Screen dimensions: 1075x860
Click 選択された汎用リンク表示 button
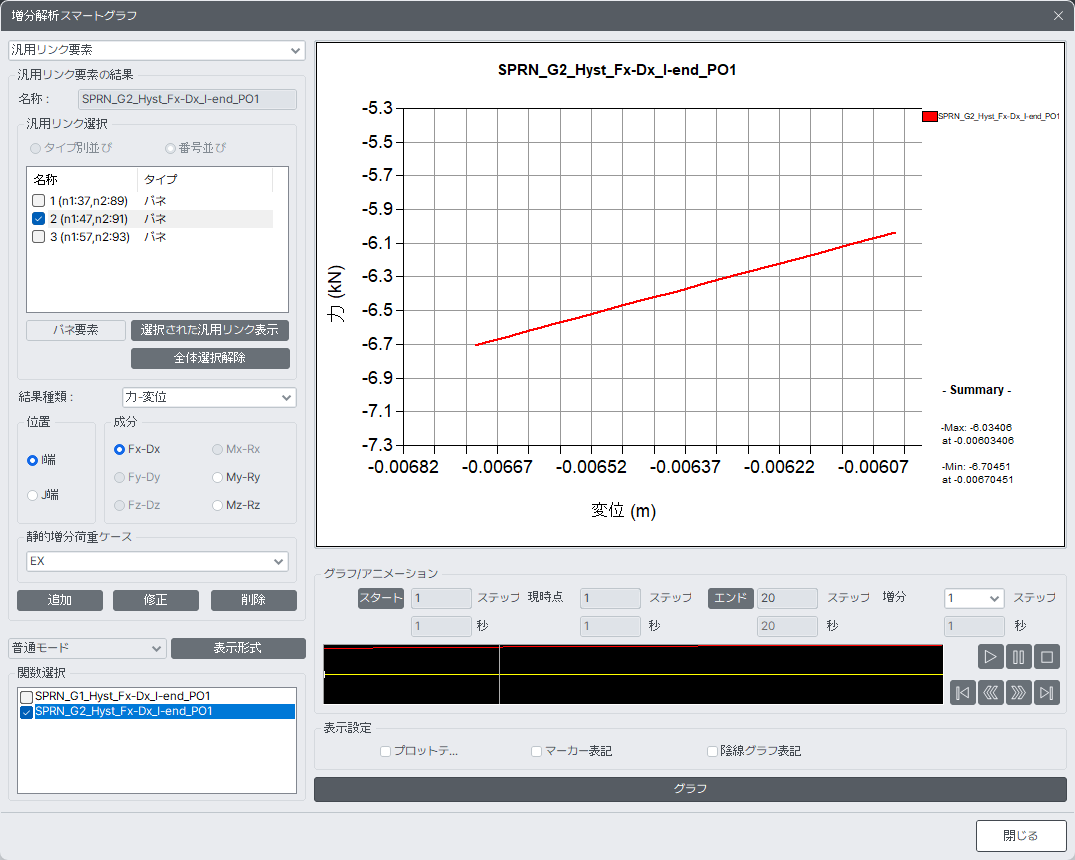[210, 330]
